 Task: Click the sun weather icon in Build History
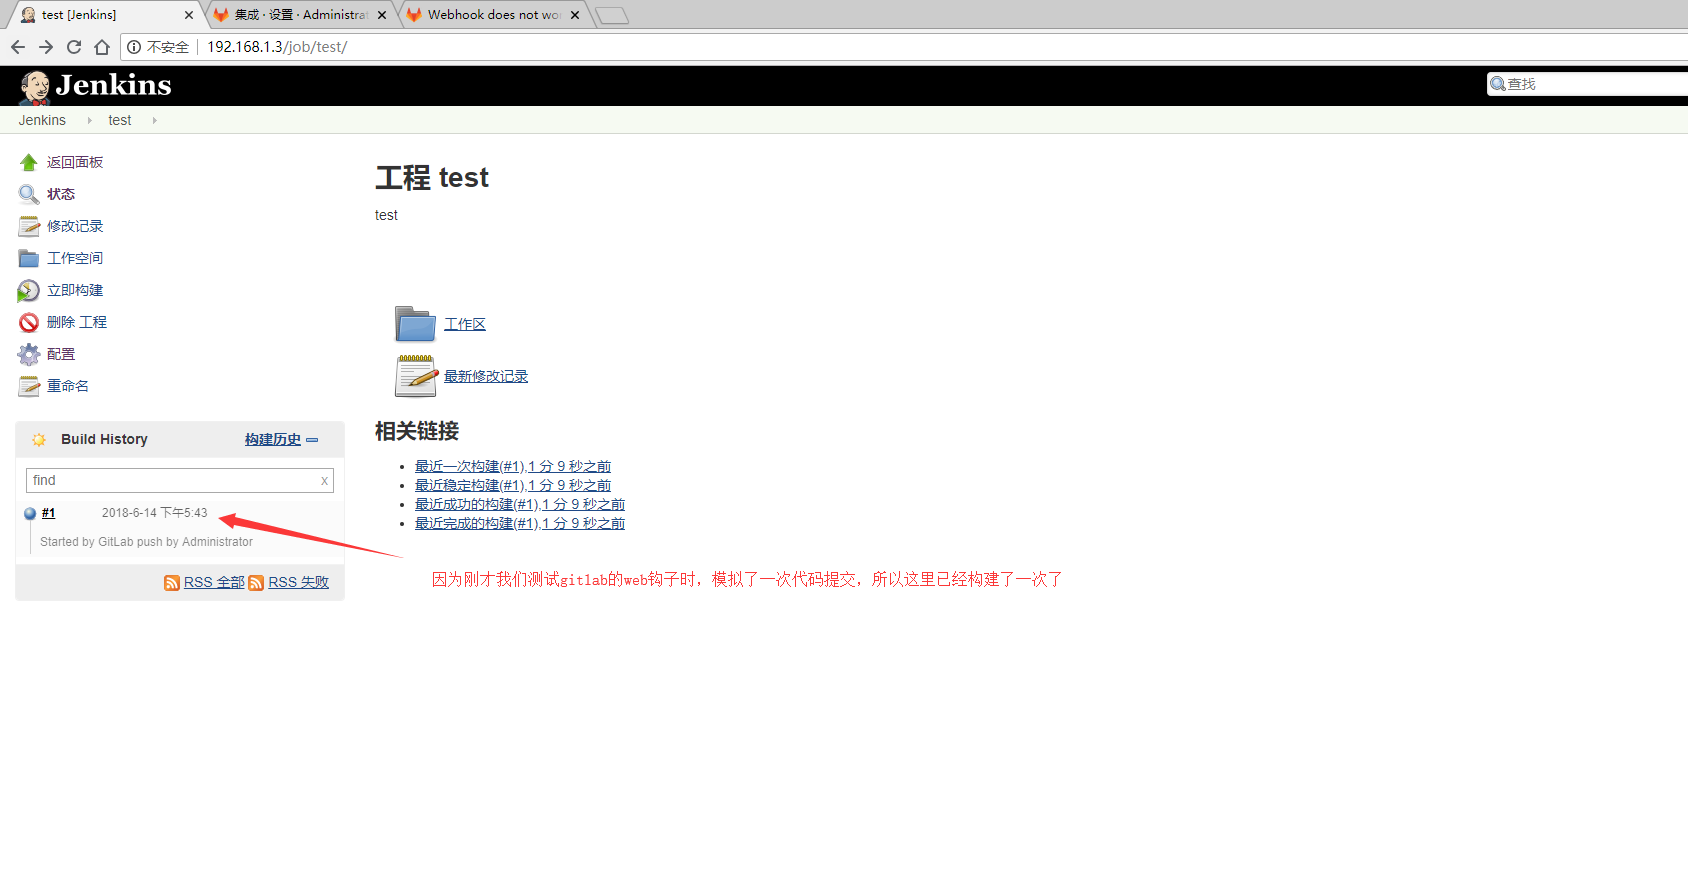[39, 439]
